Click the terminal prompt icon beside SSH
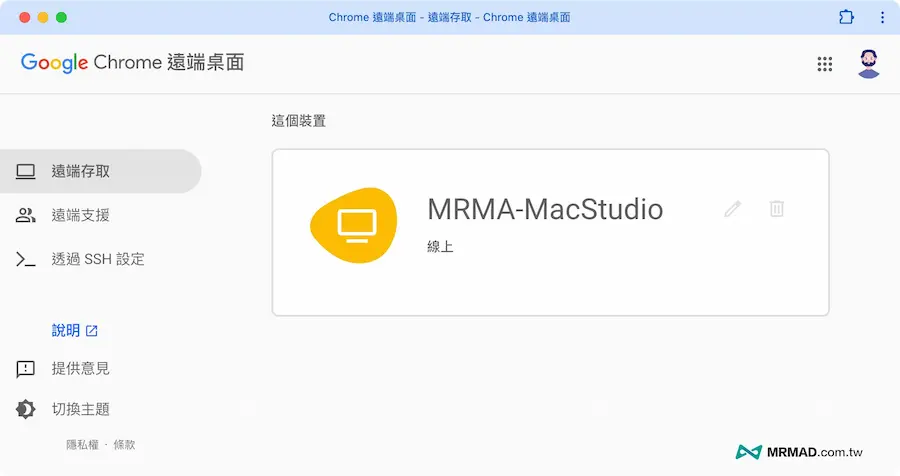The image size is (900, 476). coord(25,260)
